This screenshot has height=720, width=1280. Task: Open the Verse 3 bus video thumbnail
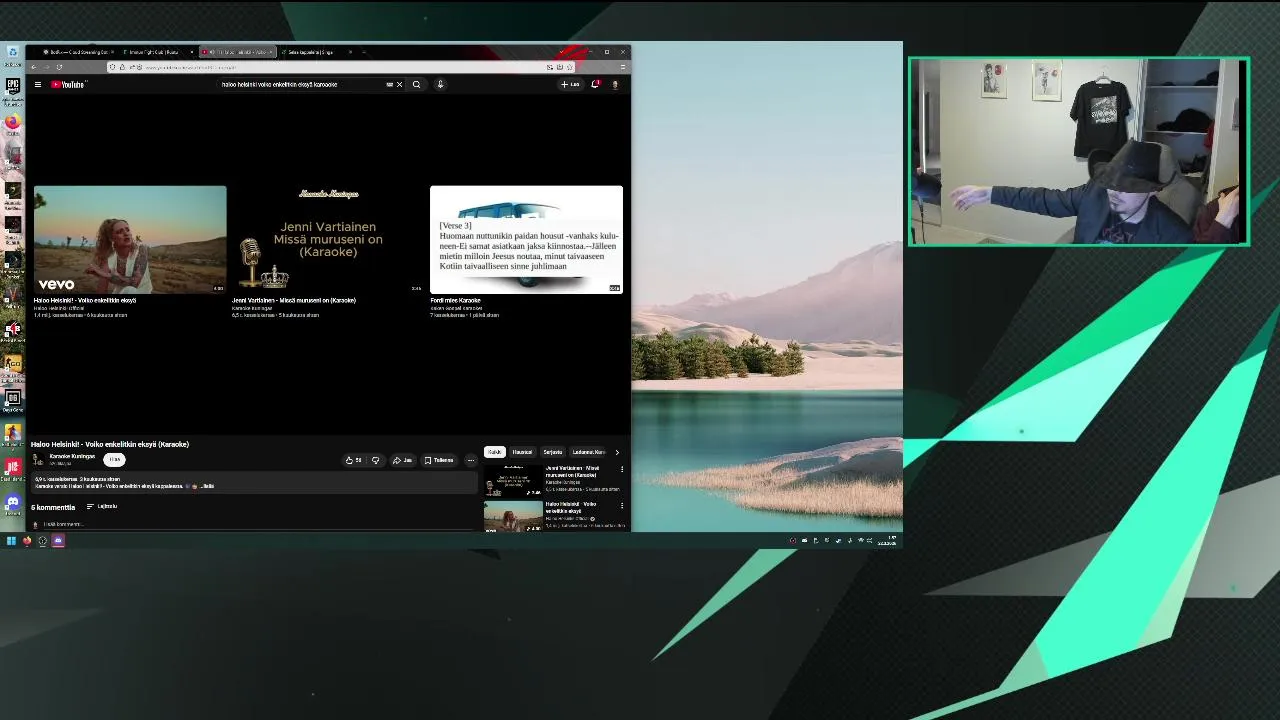526,240
